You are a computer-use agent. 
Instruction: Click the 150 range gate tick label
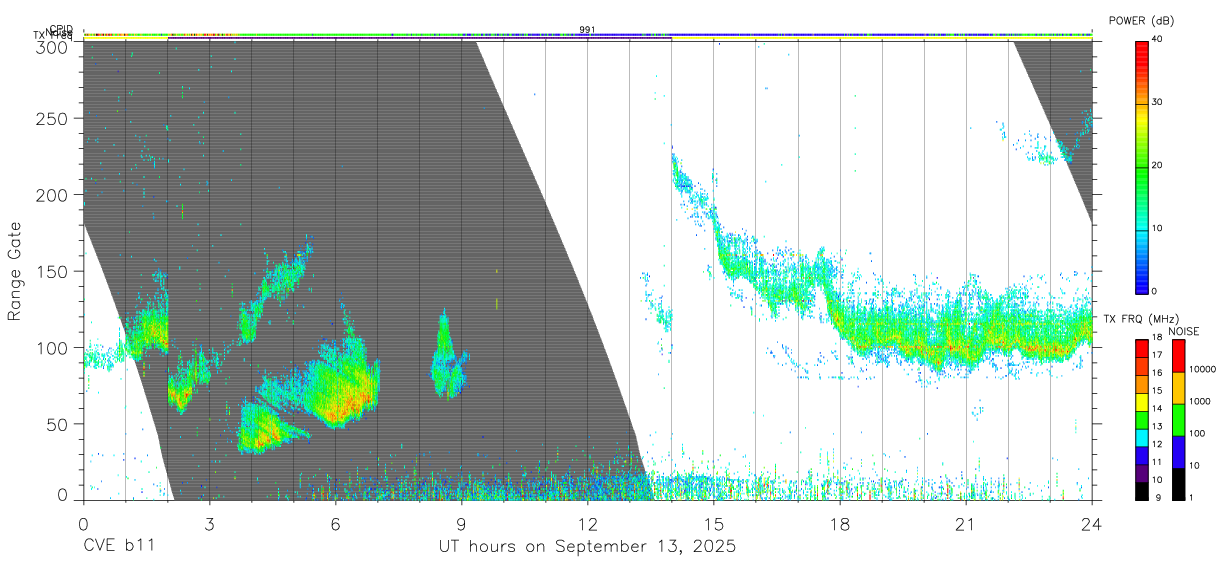[x=54, y=271]
